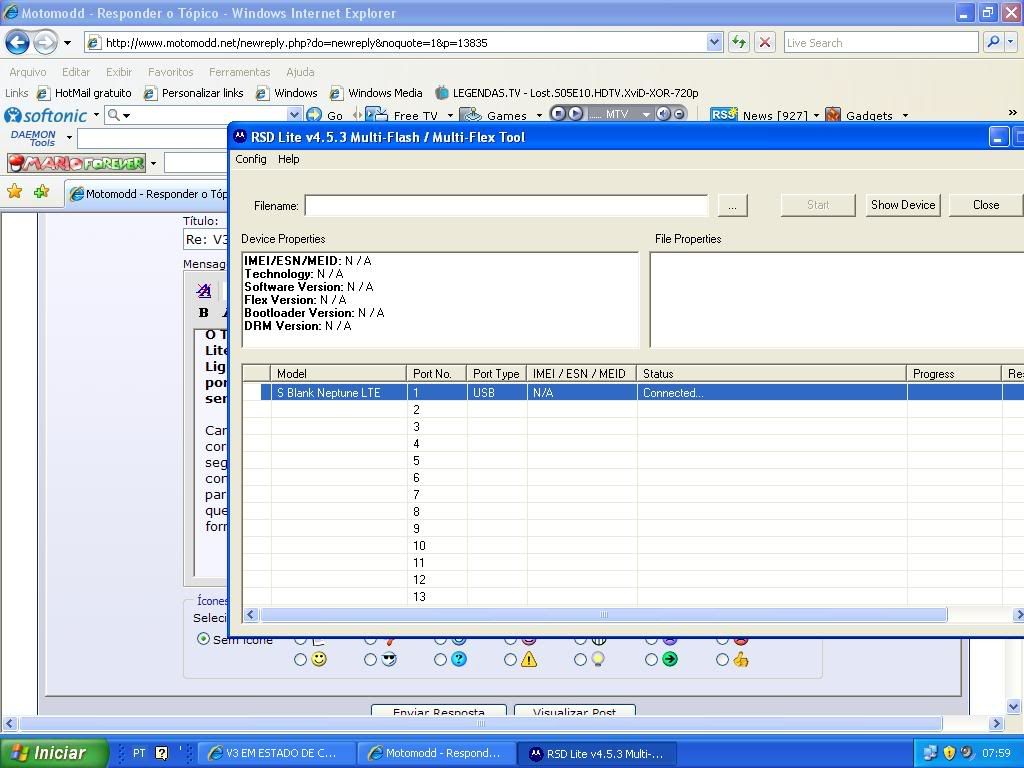Open the Gadgets toolbar item
Viewport: 1024px width, 768px height.
point(861,116)
